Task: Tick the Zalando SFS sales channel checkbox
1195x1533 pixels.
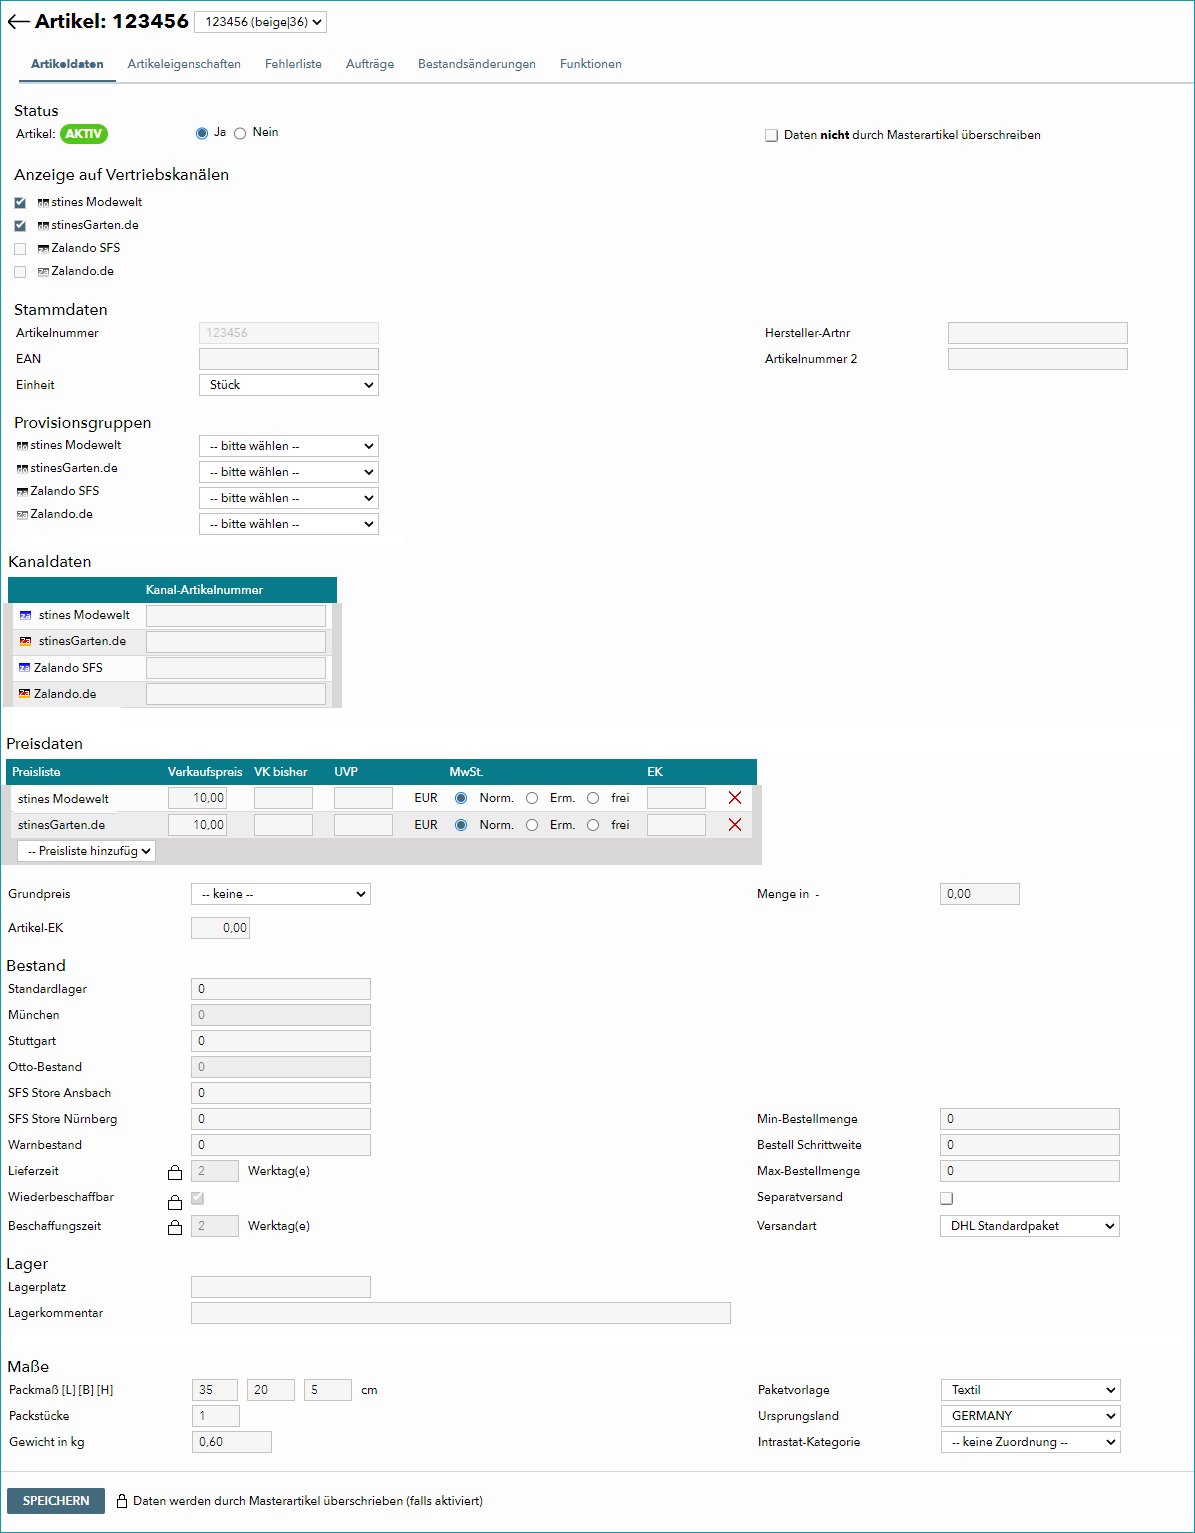Action: pos(20,249)
